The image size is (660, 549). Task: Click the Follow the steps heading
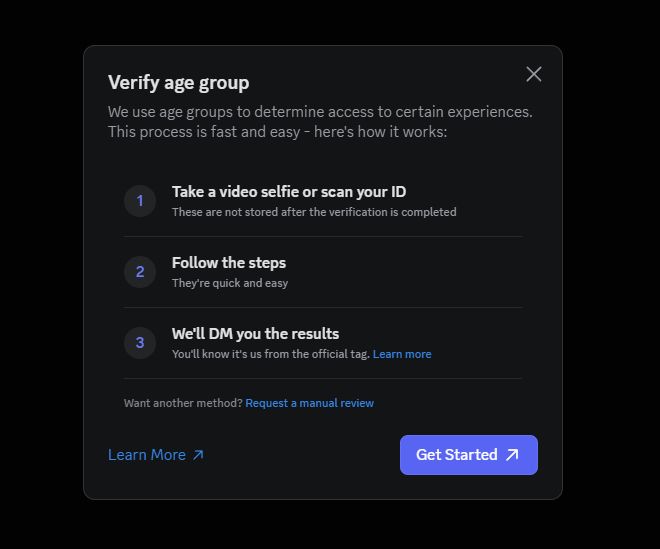coord(229,263)
